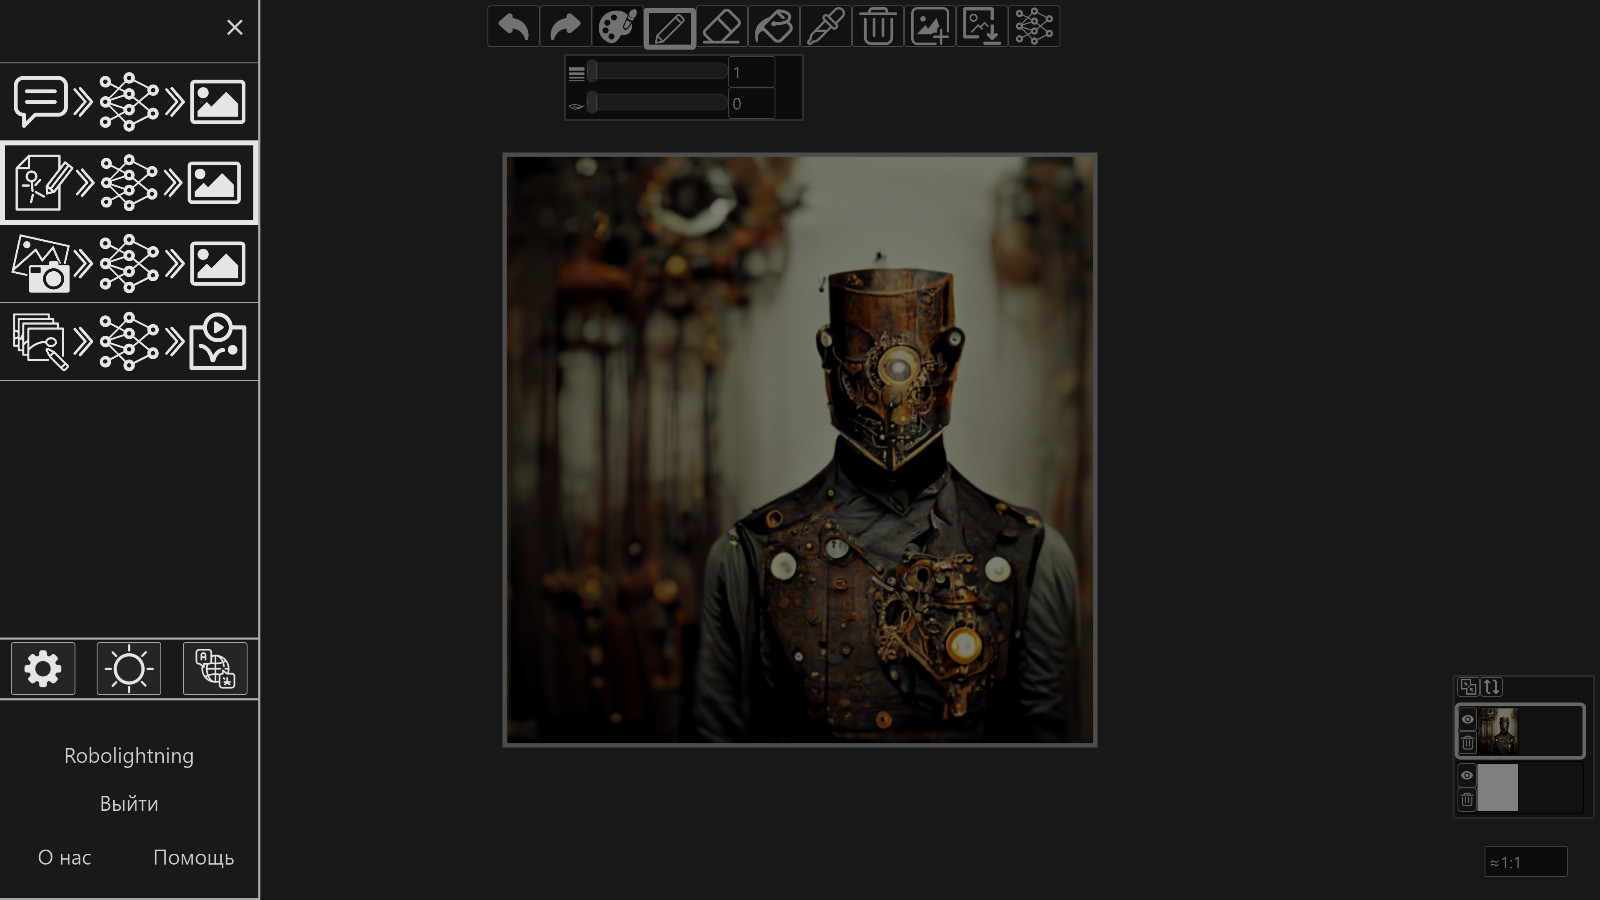Delete the gray layer
This screenshot has width=1600, height=900.
click(1467, 799)
